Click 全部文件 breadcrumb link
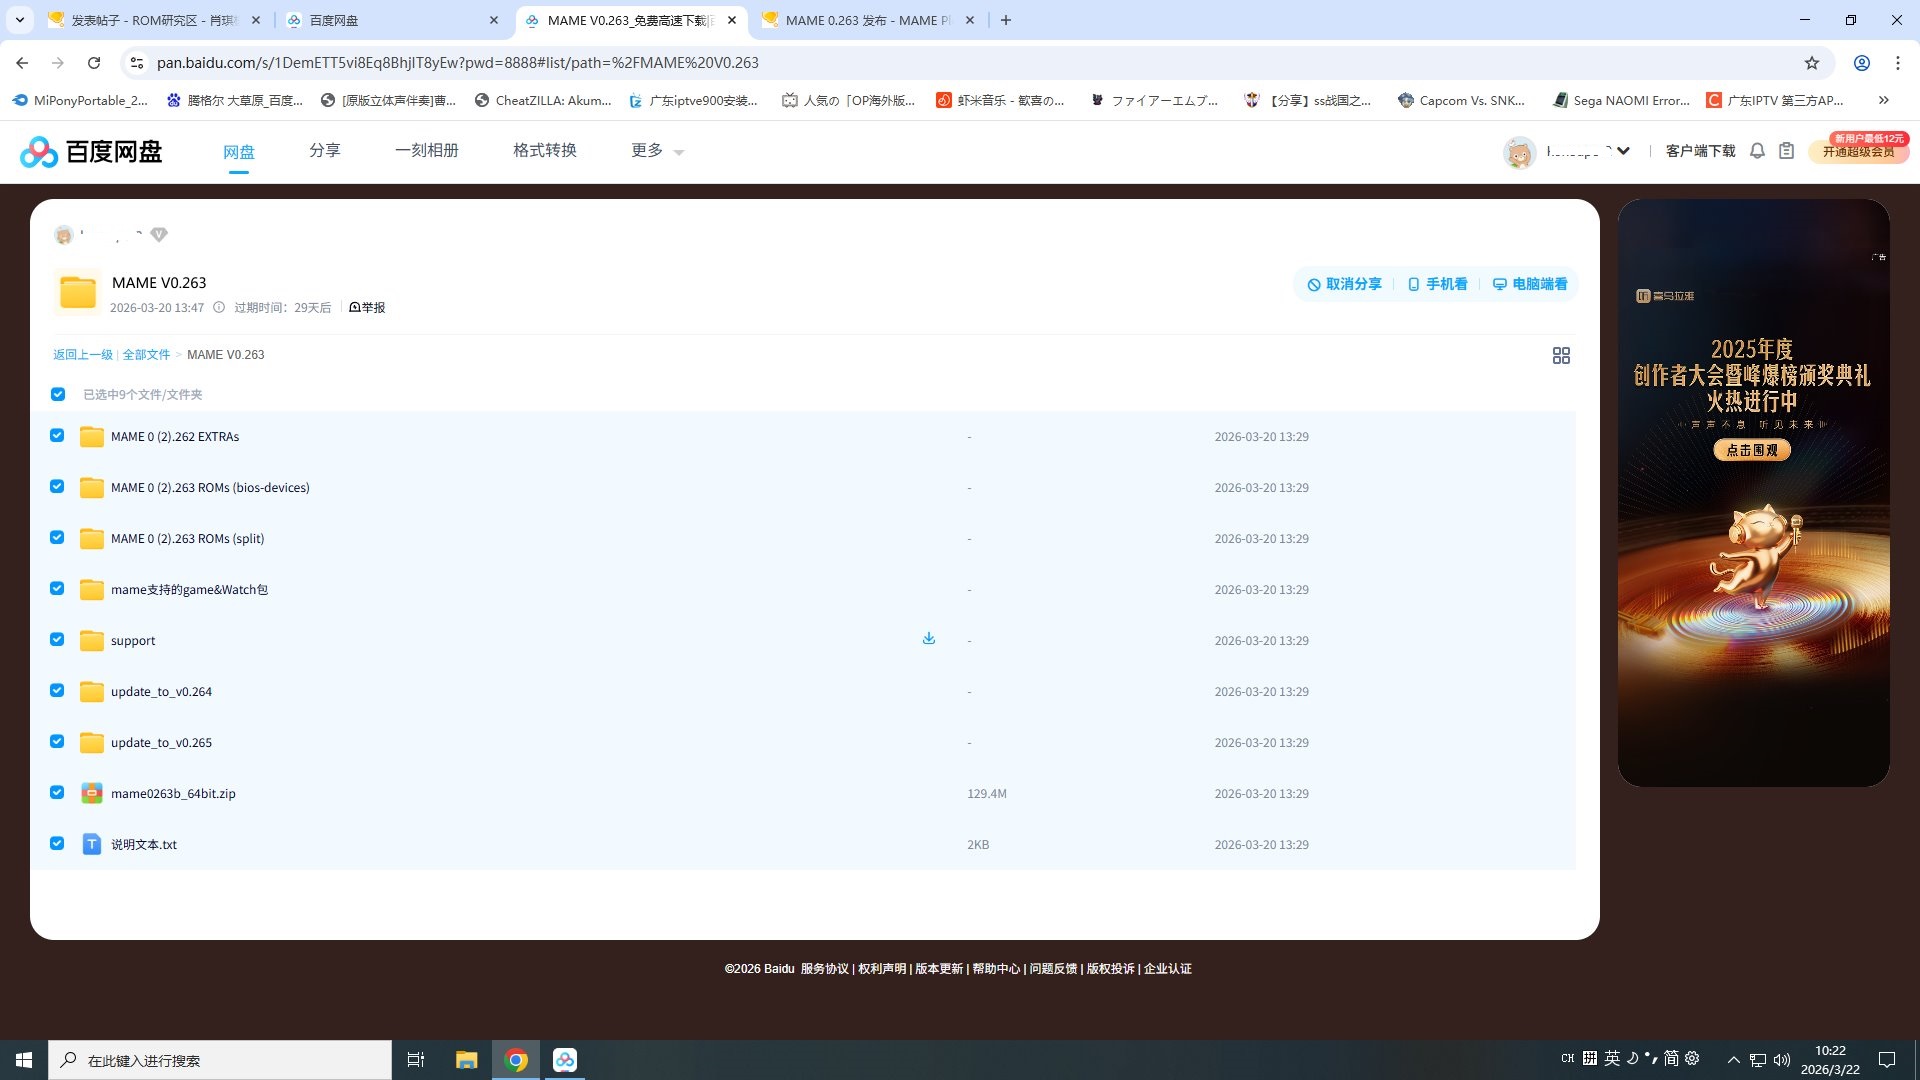Image resolution: width=1920 pixels, height=1080 pixels. point(146,355)
